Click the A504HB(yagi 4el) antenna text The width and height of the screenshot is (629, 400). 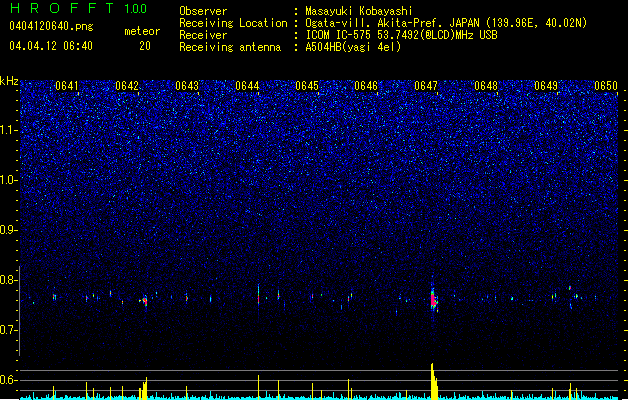(353, 47)
